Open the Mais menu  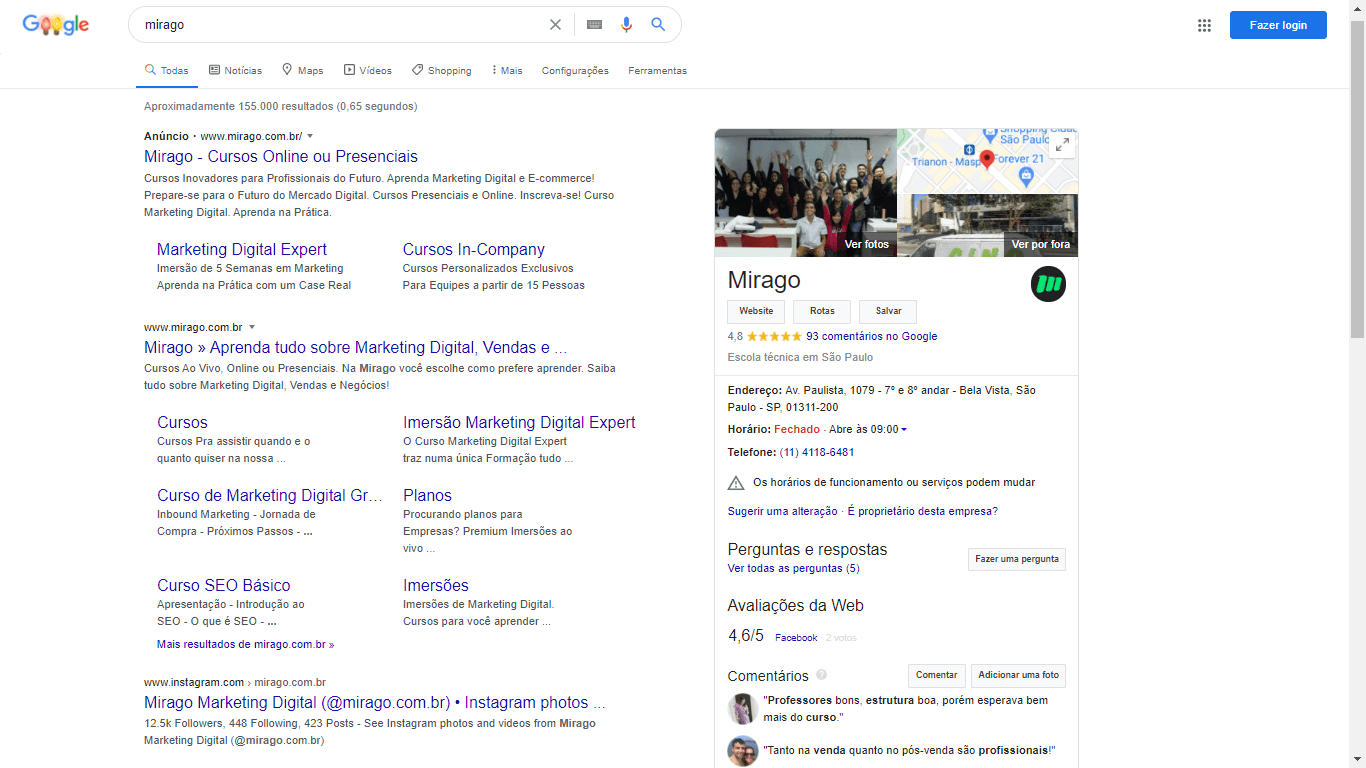pyautogui.click(x=507, y=71)
